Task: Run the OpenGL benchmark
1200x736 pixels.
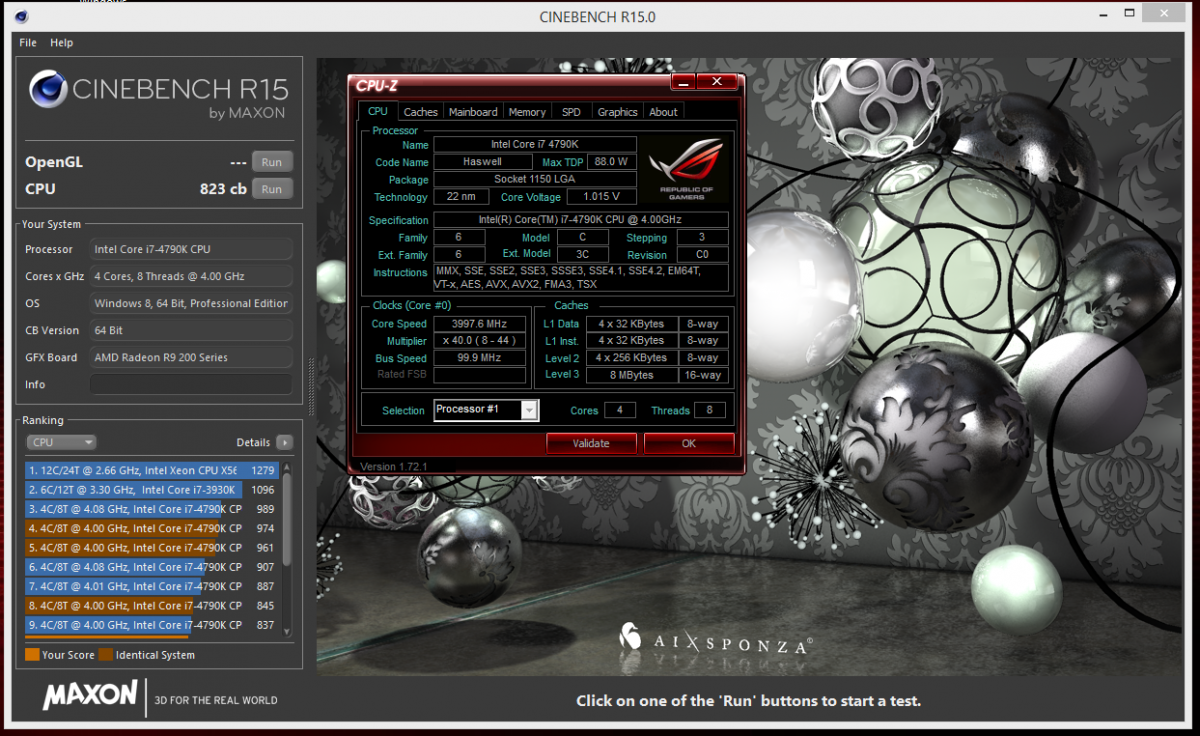Action: pos(272,162)
